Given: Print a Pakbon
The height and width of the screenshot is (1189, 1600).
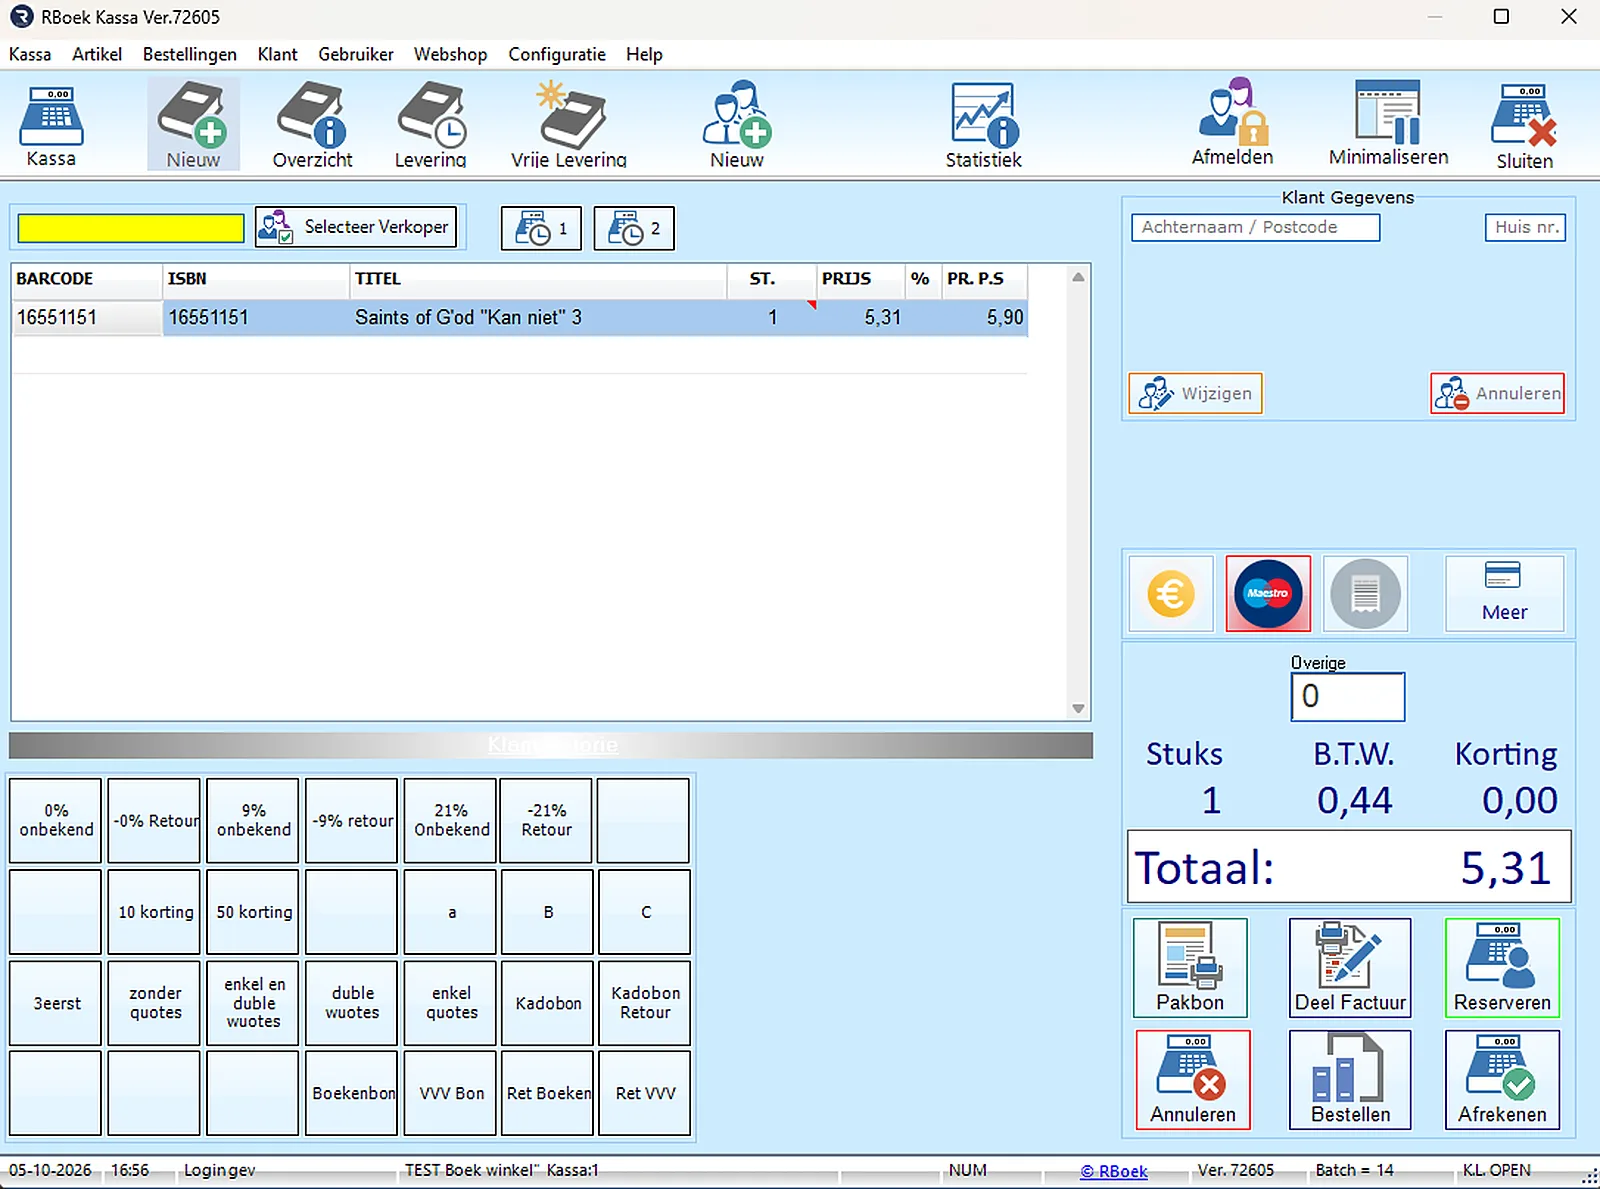Looking at the screenshot, I should click(x=1190, y=968).
